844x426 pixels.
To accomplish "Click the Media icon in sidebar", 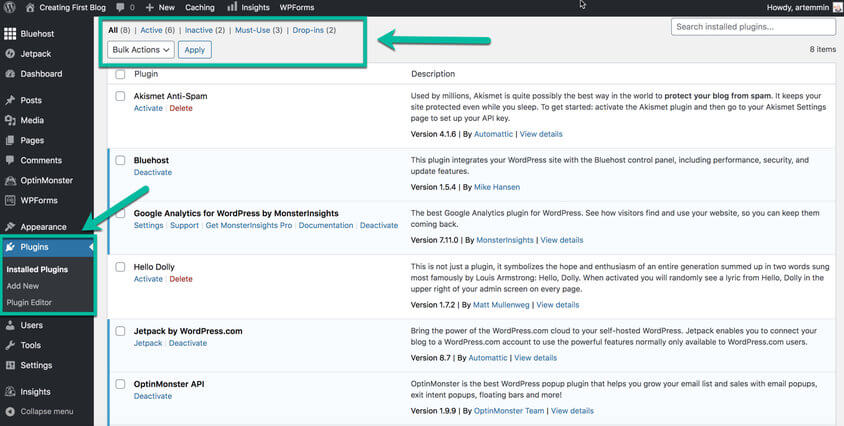I will [x=10, y=120].
